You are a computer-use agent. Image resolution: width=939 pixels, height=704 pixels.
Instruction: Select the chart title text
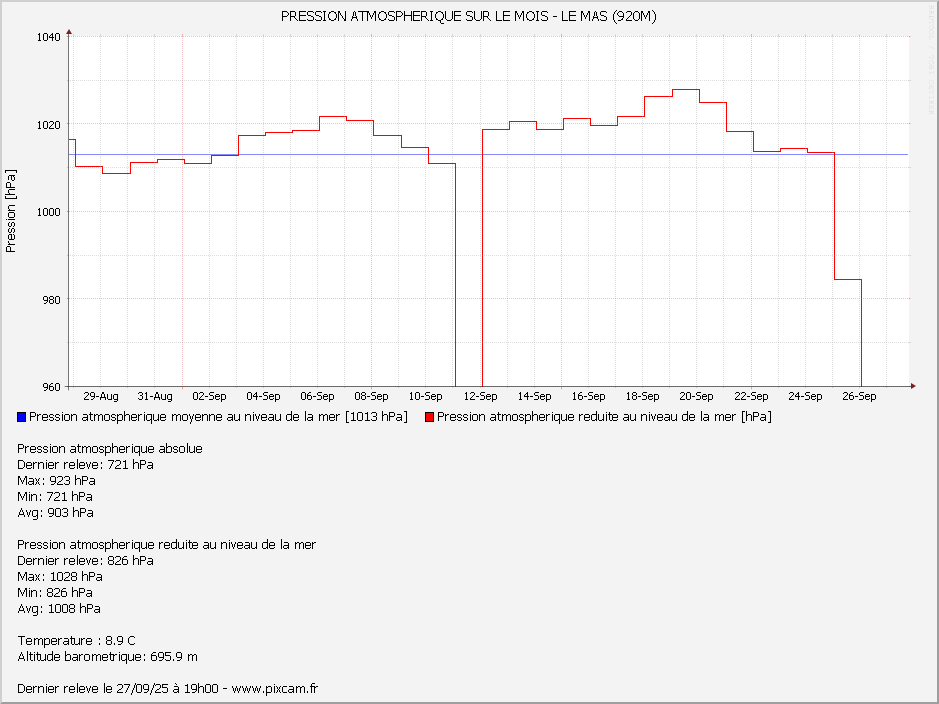tap(469, 16)
